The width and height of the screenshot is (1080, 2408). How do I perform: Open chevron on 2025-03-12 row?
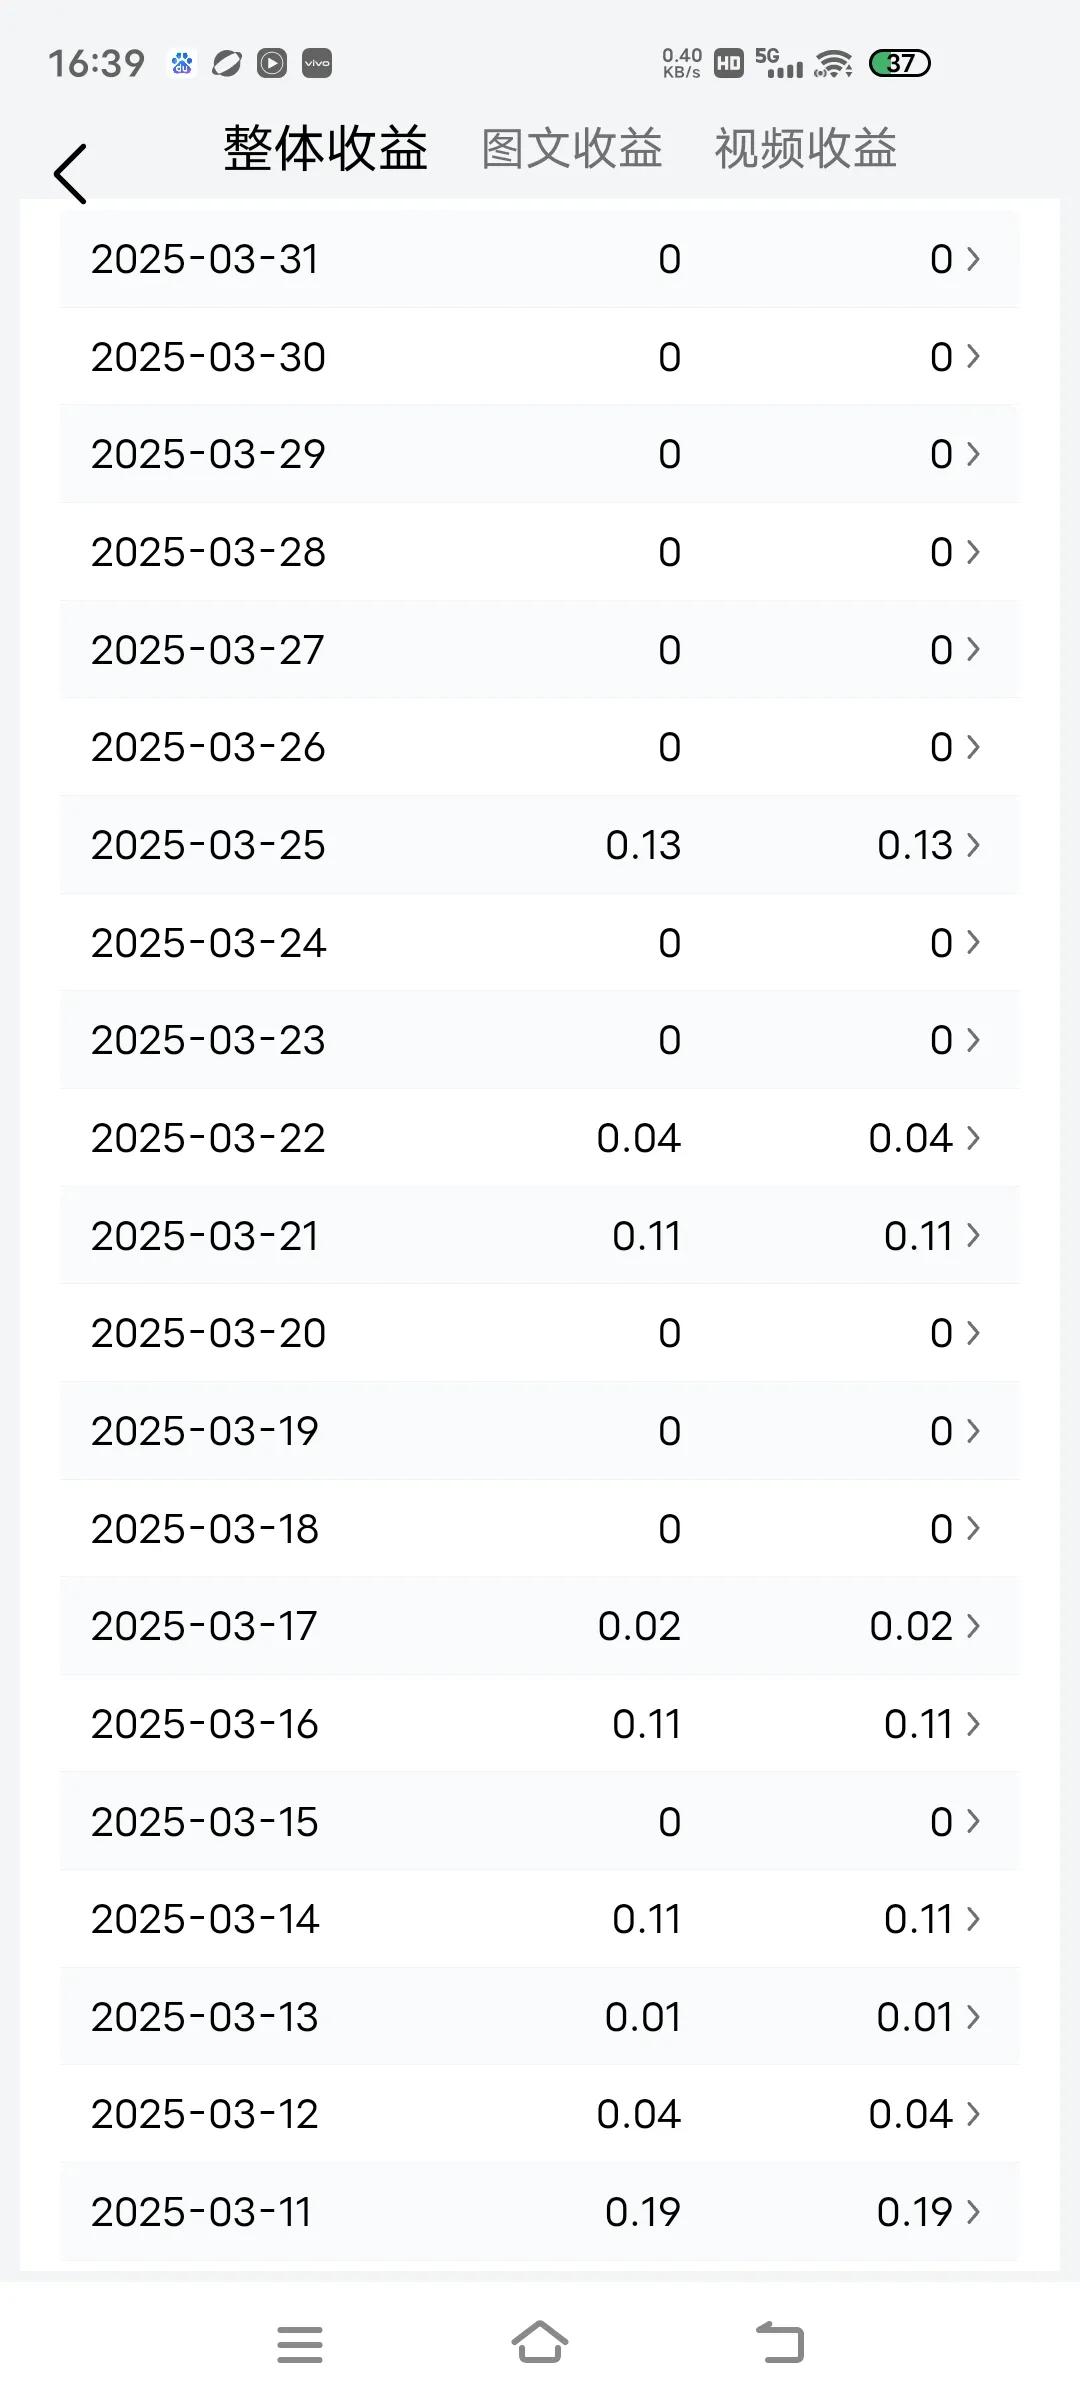(973, 2114)
